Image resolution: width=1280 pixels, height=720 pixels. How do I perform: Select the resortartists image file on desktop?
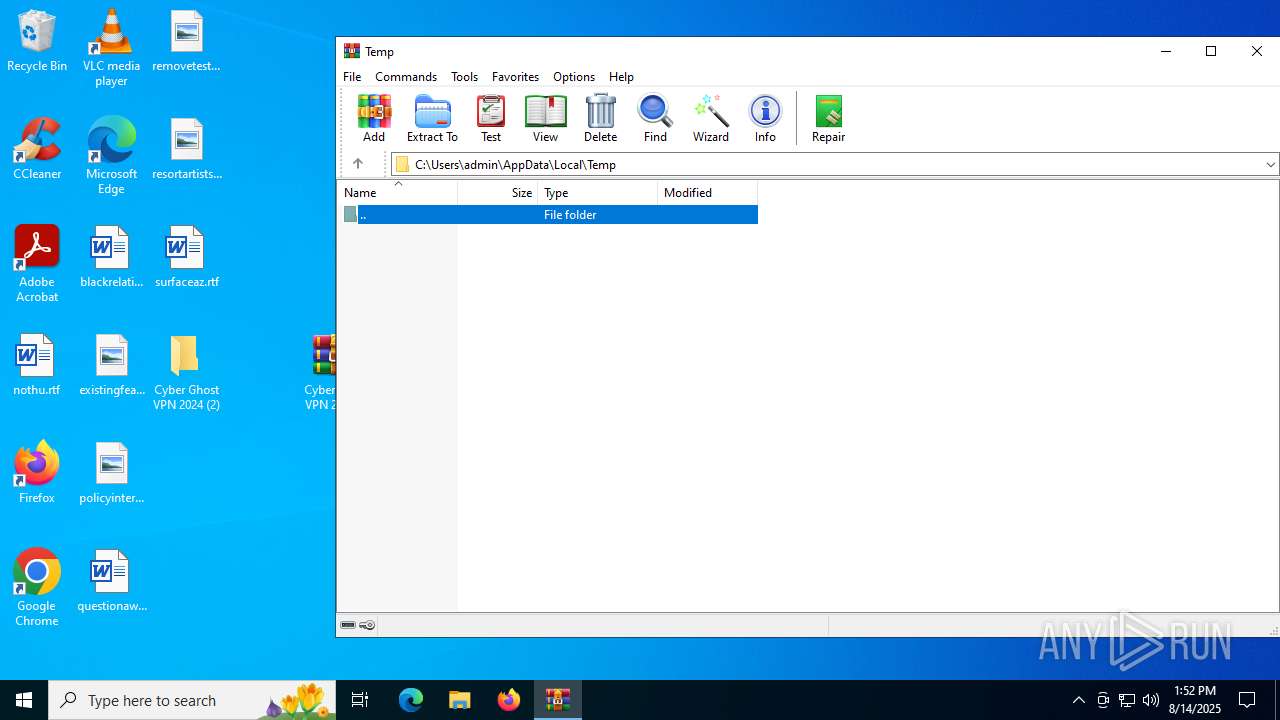point(186,149)
